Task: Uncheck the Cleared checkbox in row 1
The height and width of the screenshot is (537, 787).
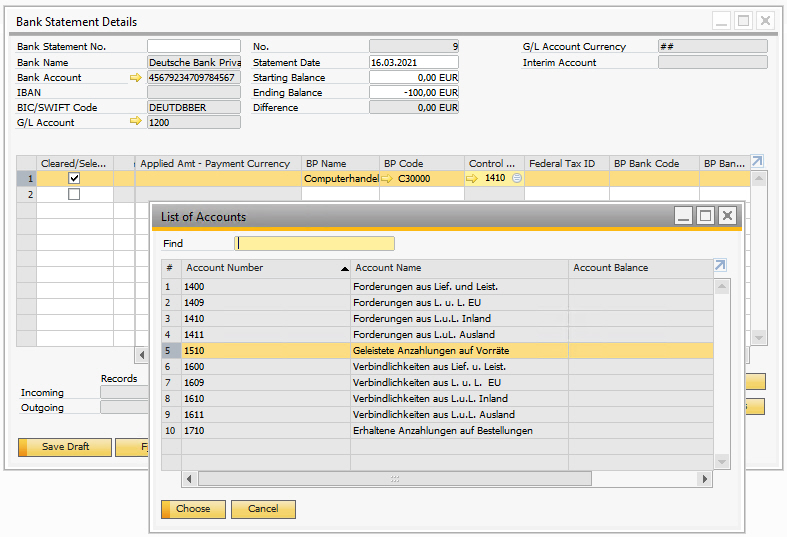Action: (x=74, y=178)
